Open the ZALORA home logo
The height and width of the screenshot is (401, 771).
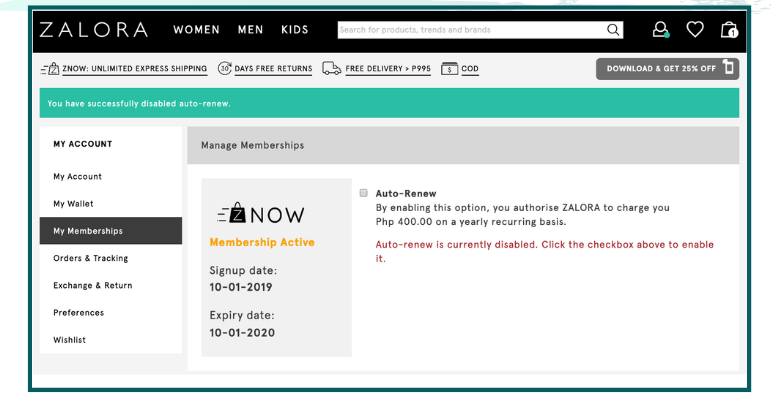[x=93, y=30]
